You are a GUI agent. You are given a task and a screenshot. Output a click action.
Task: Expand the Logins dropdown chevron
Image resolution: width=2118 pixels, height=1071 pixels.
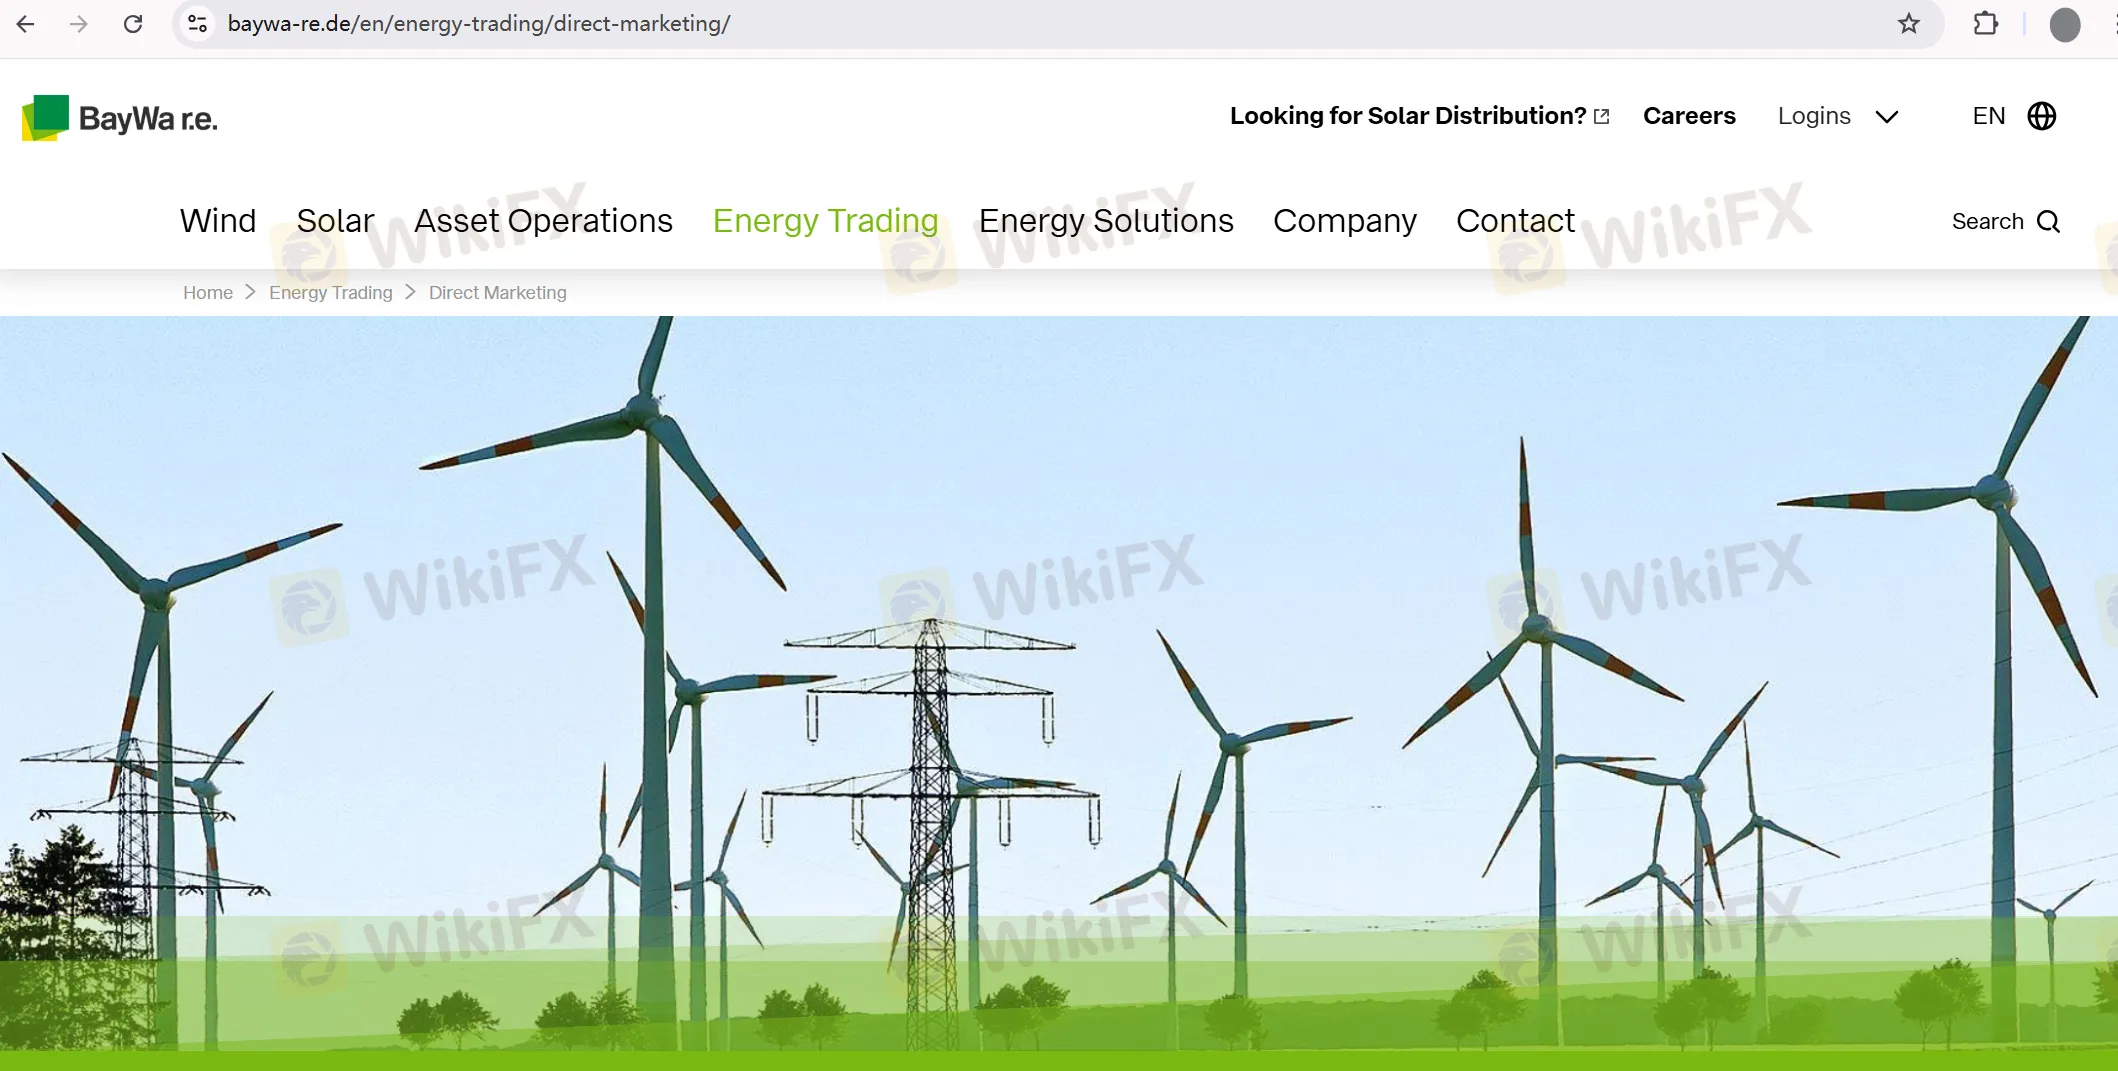tap(1888, 117)
